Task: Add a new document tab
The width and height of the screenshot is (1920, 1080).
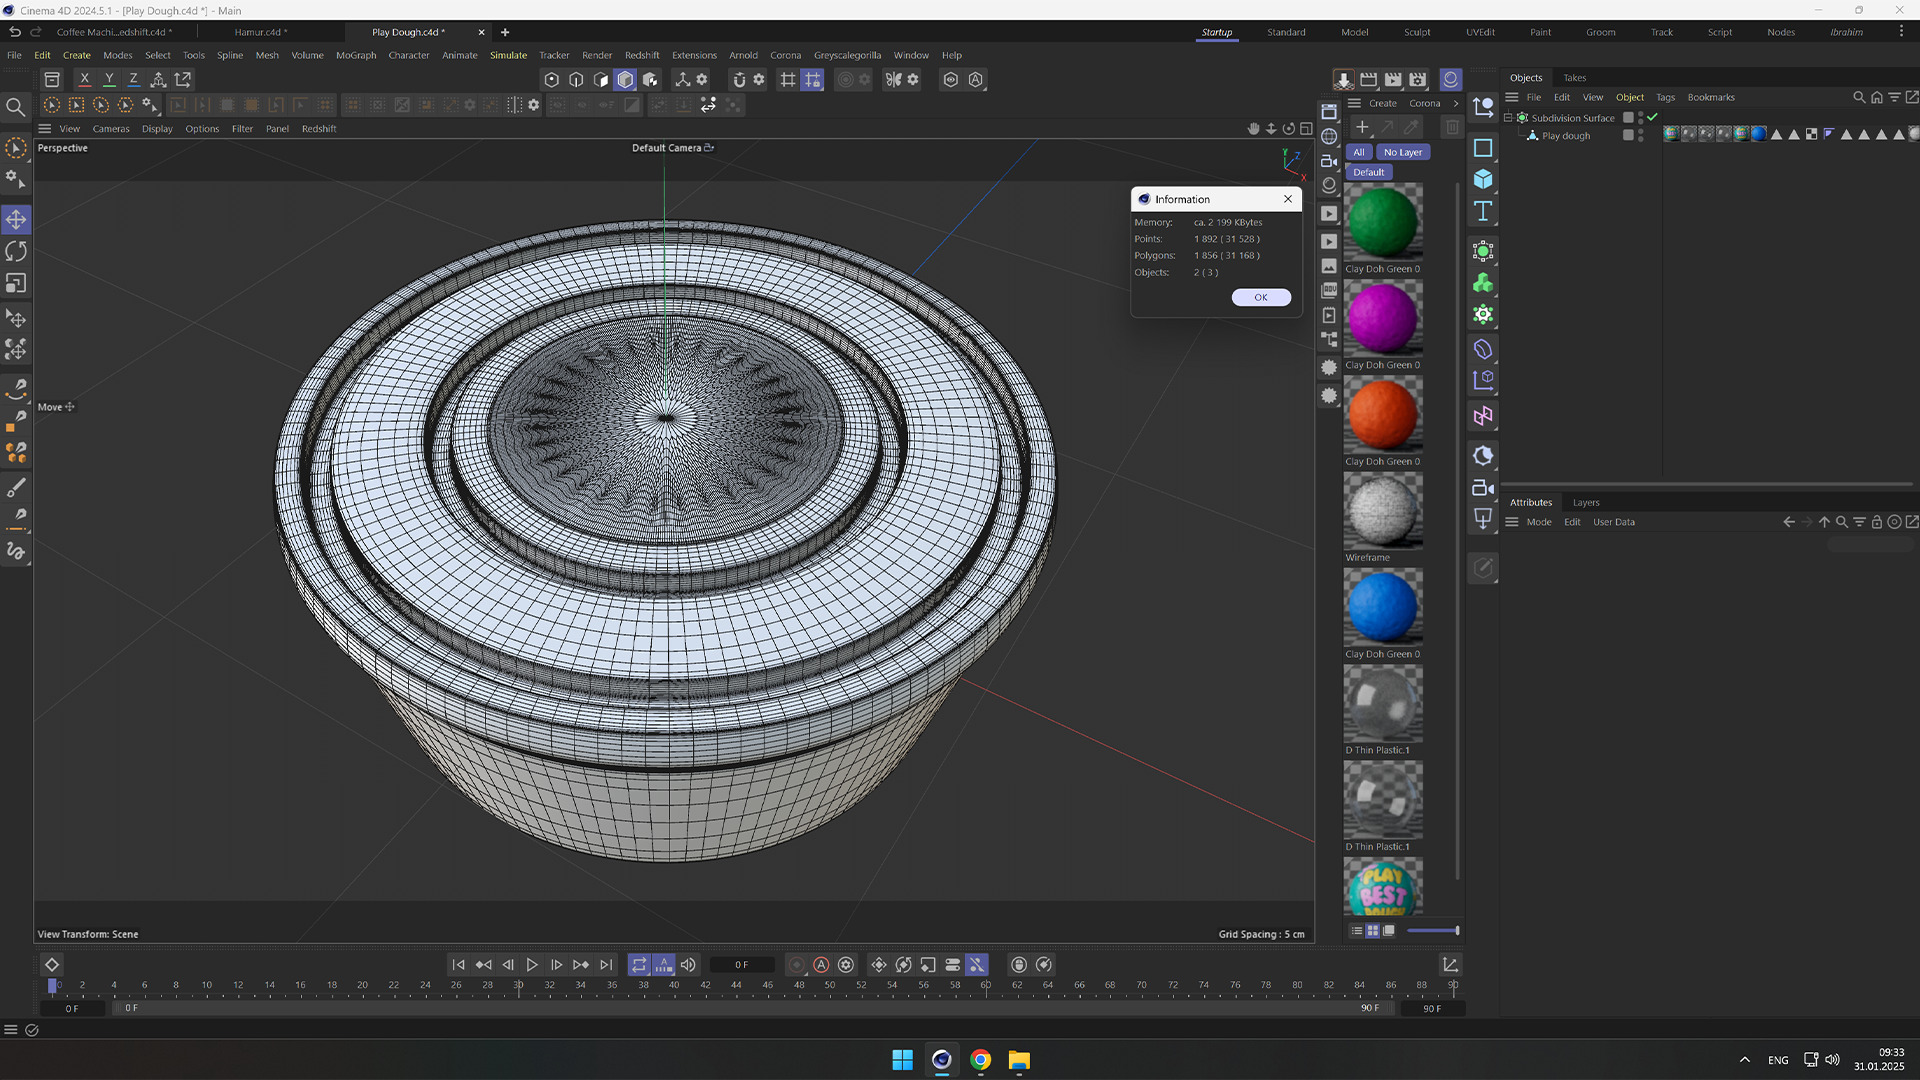Action: (505, 32)
